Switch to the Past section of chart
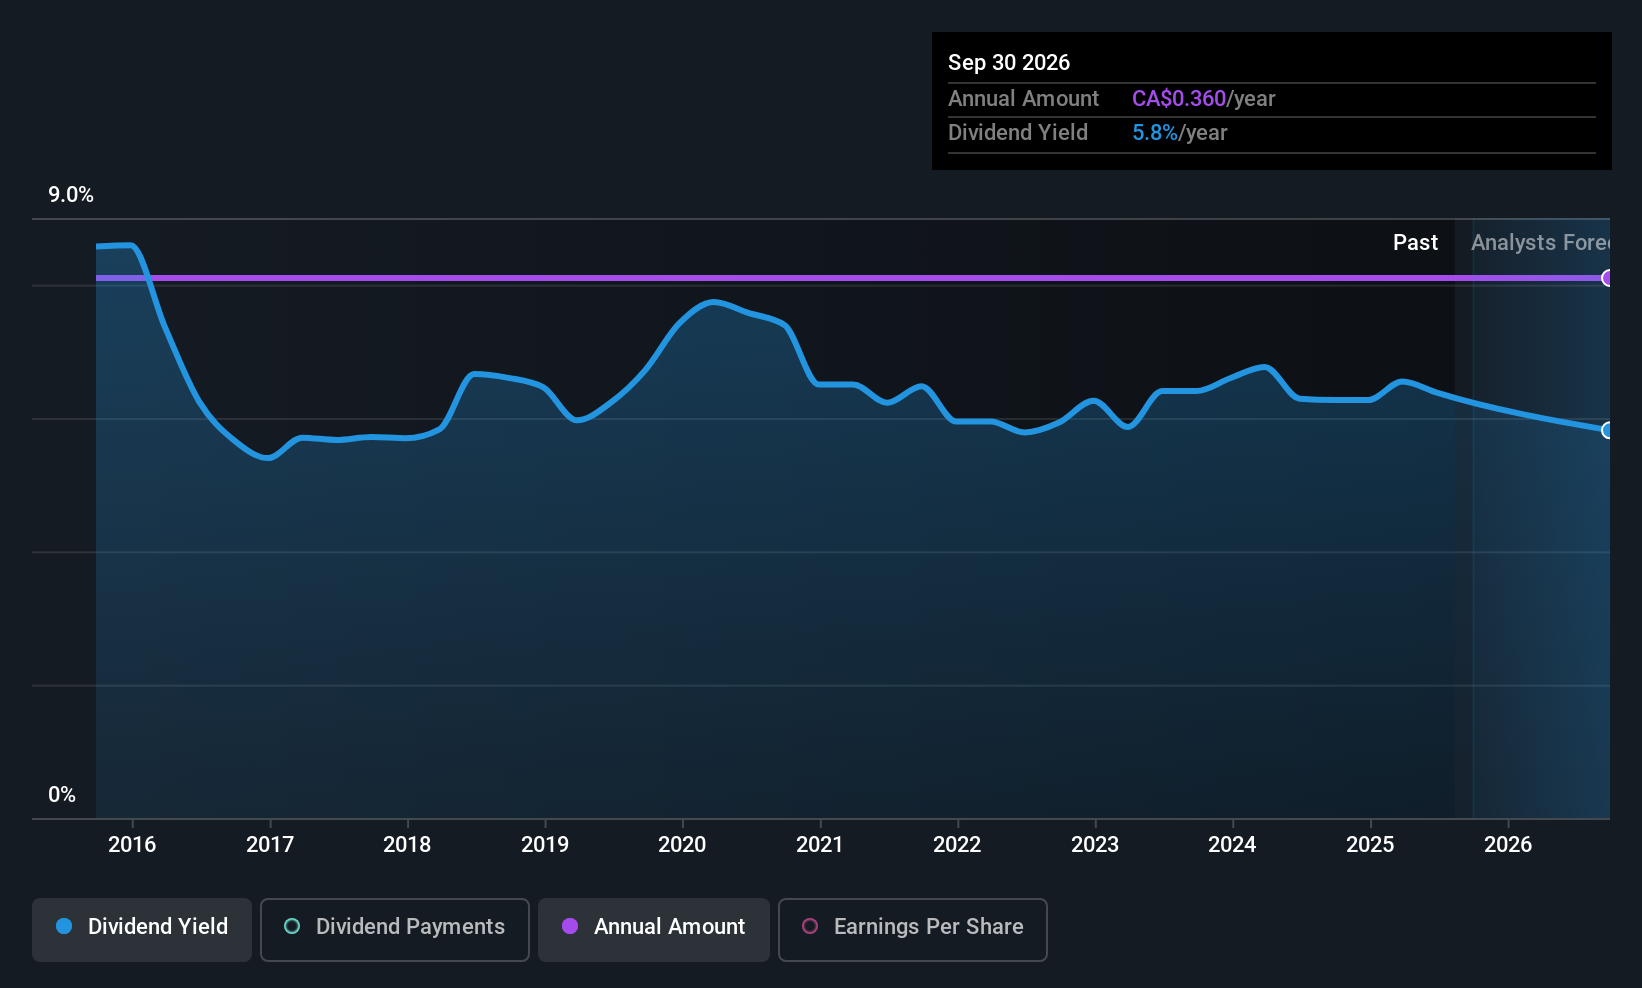Screen dimensions: 1642x988 1416,242
